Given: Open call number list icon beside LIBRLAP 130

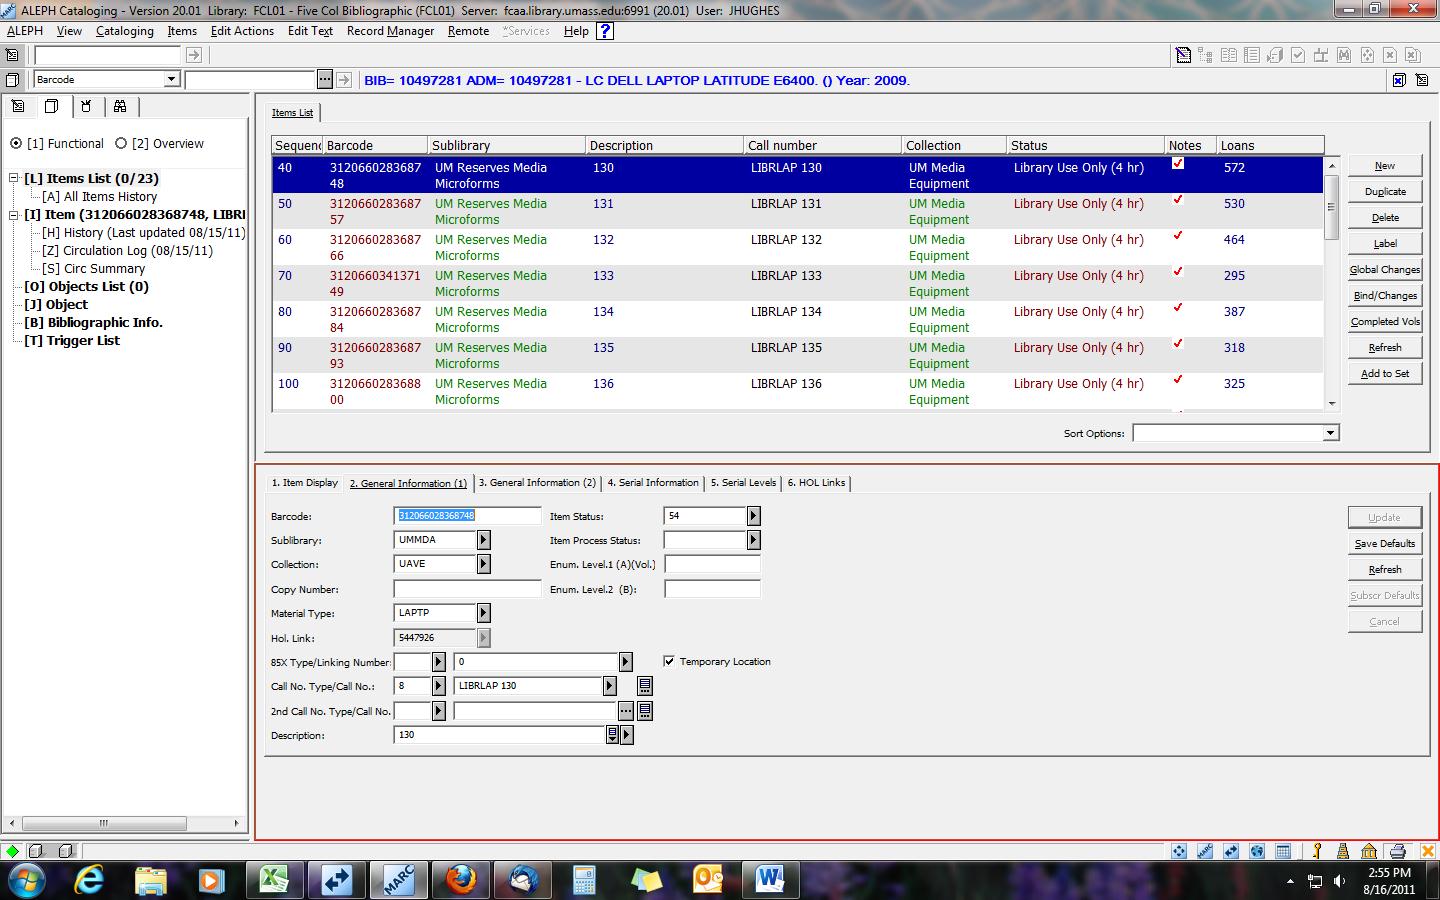Looking at the screenshot, I should (x=645, y=686).
